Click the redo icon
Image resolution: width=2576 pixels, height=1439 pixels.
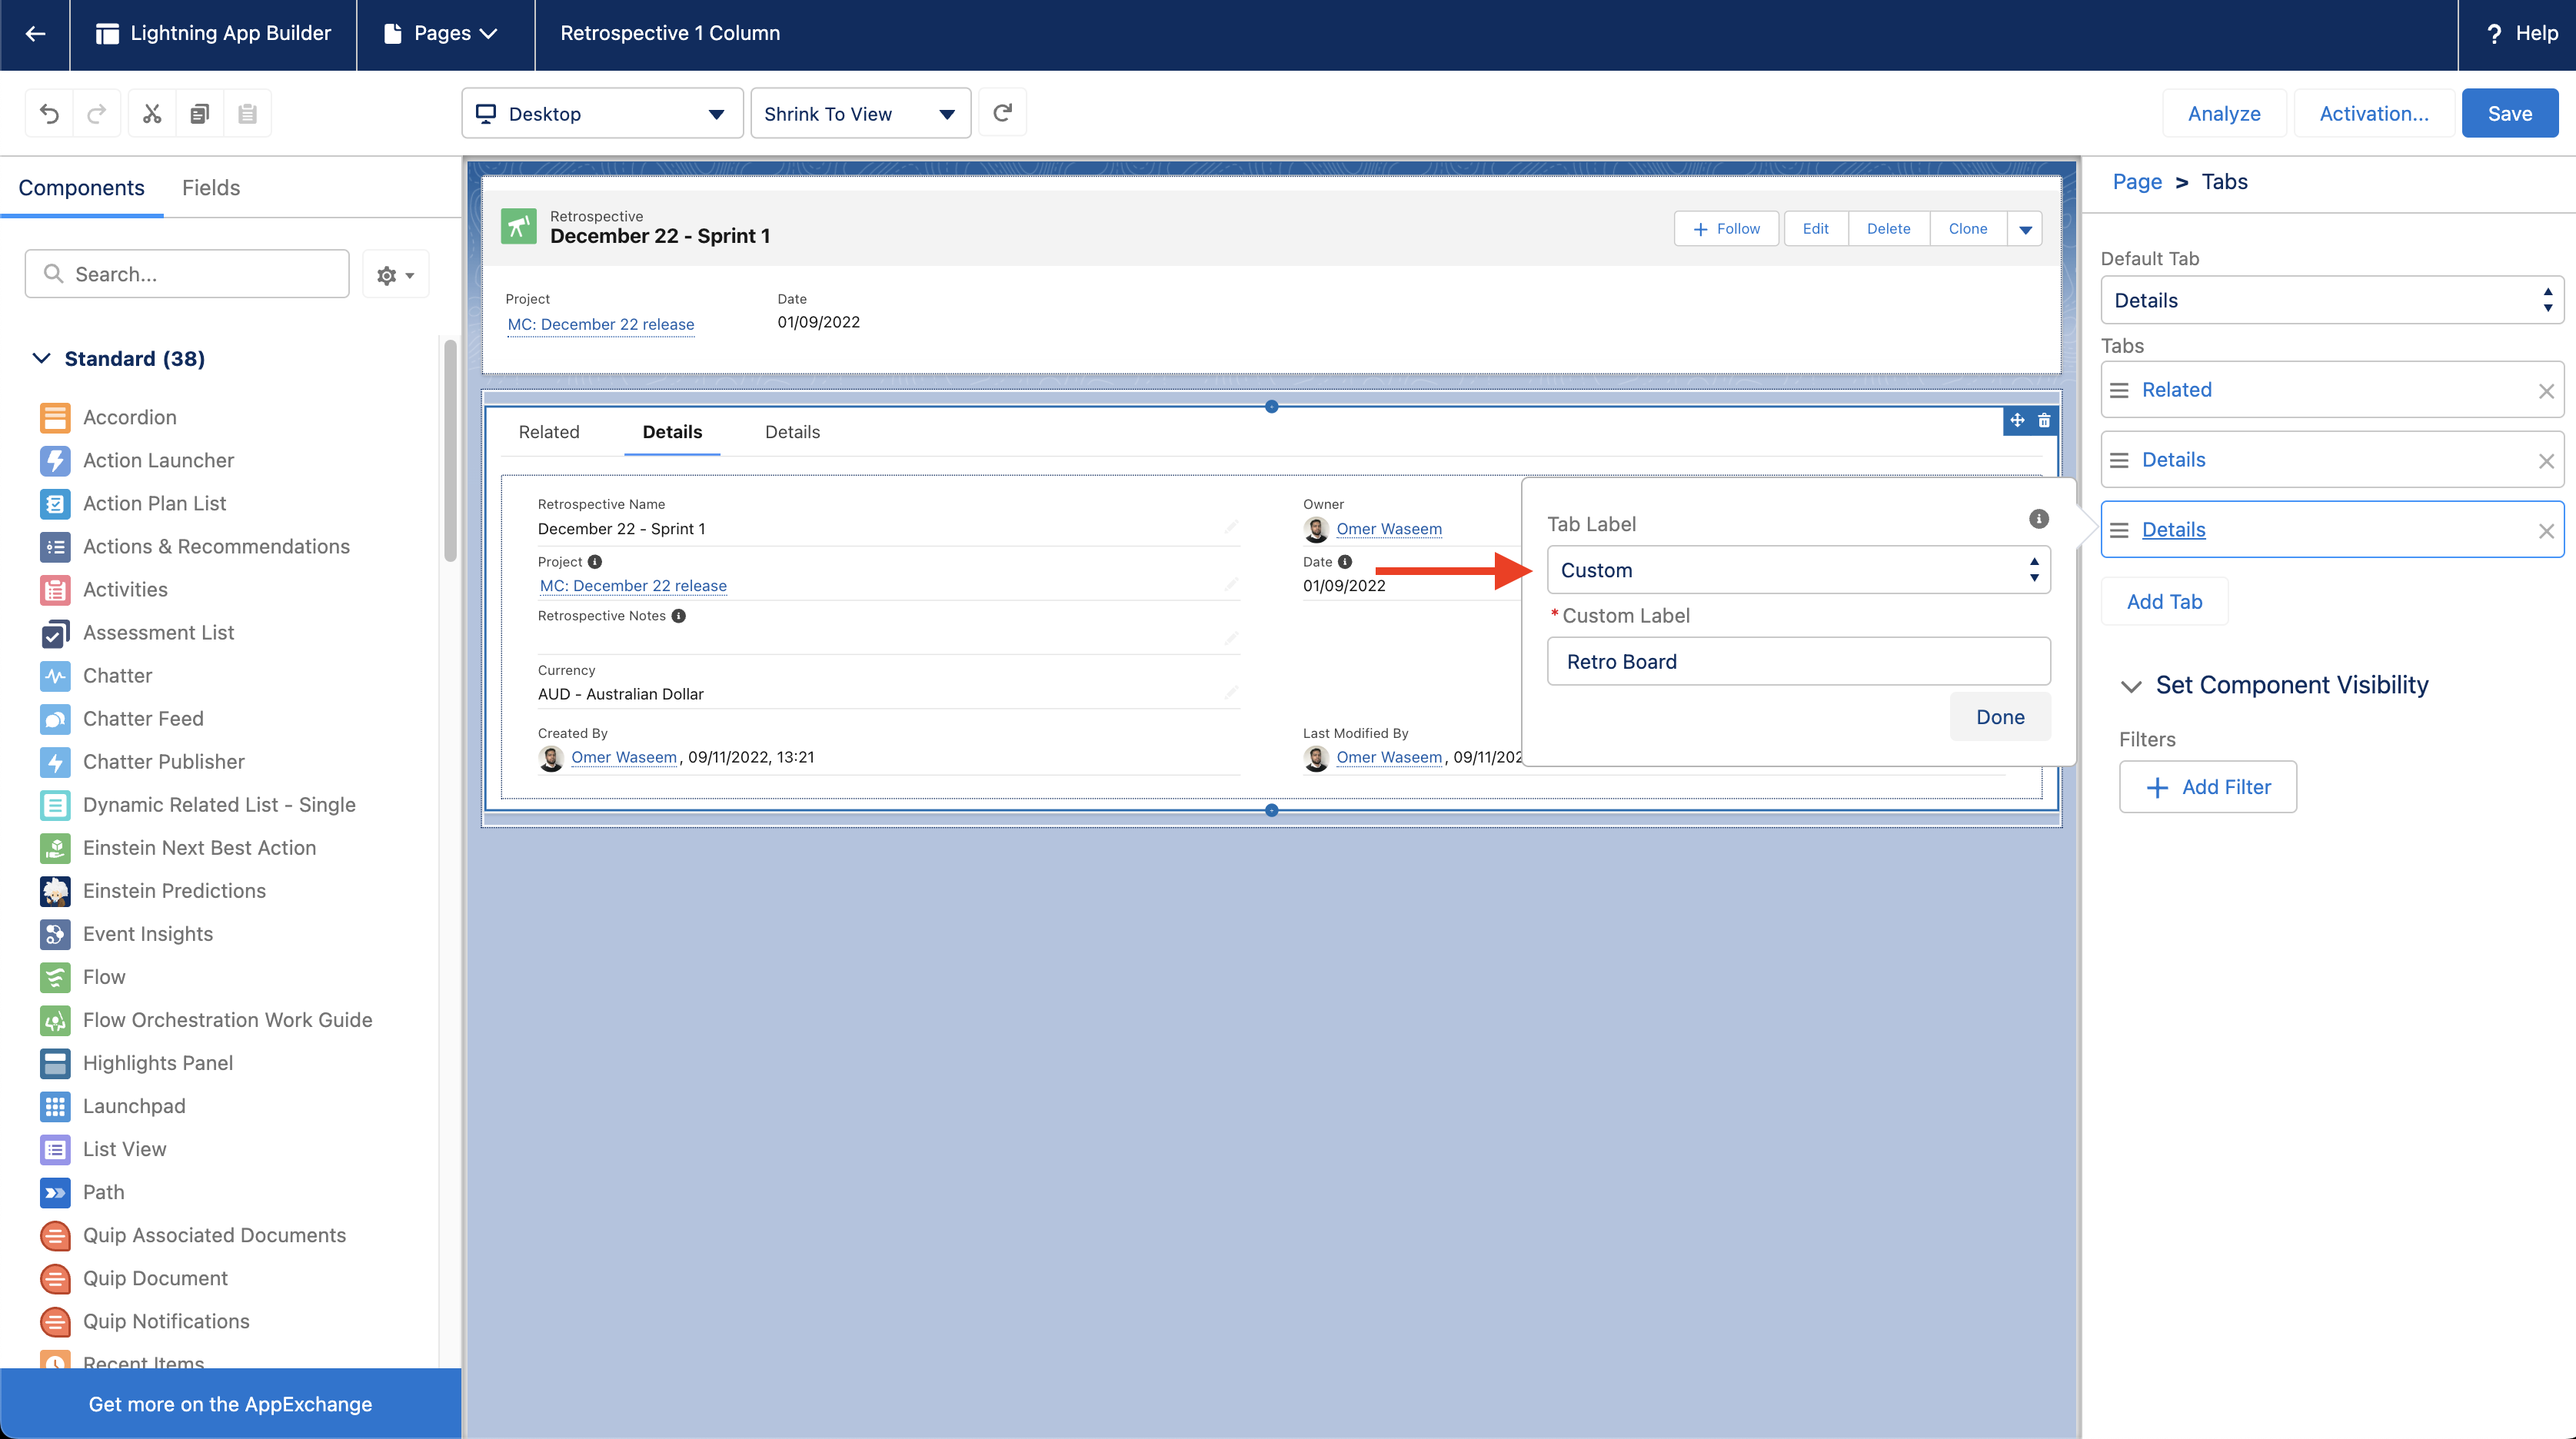(x=97, y=113)
